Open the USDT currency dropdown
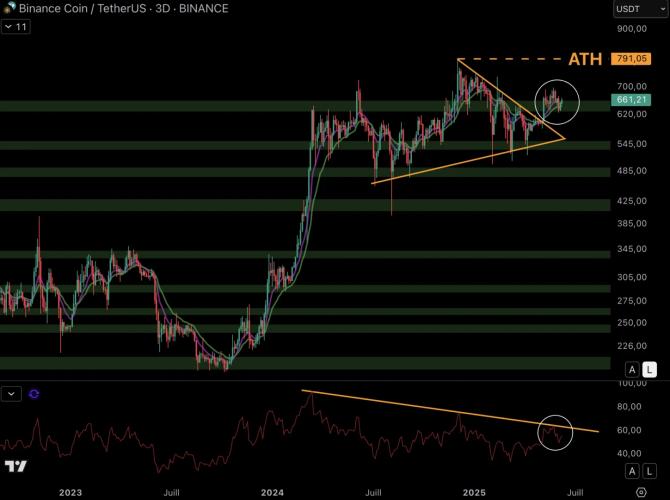Viewport: 670px width, 500px height. [x=641, y=9]
